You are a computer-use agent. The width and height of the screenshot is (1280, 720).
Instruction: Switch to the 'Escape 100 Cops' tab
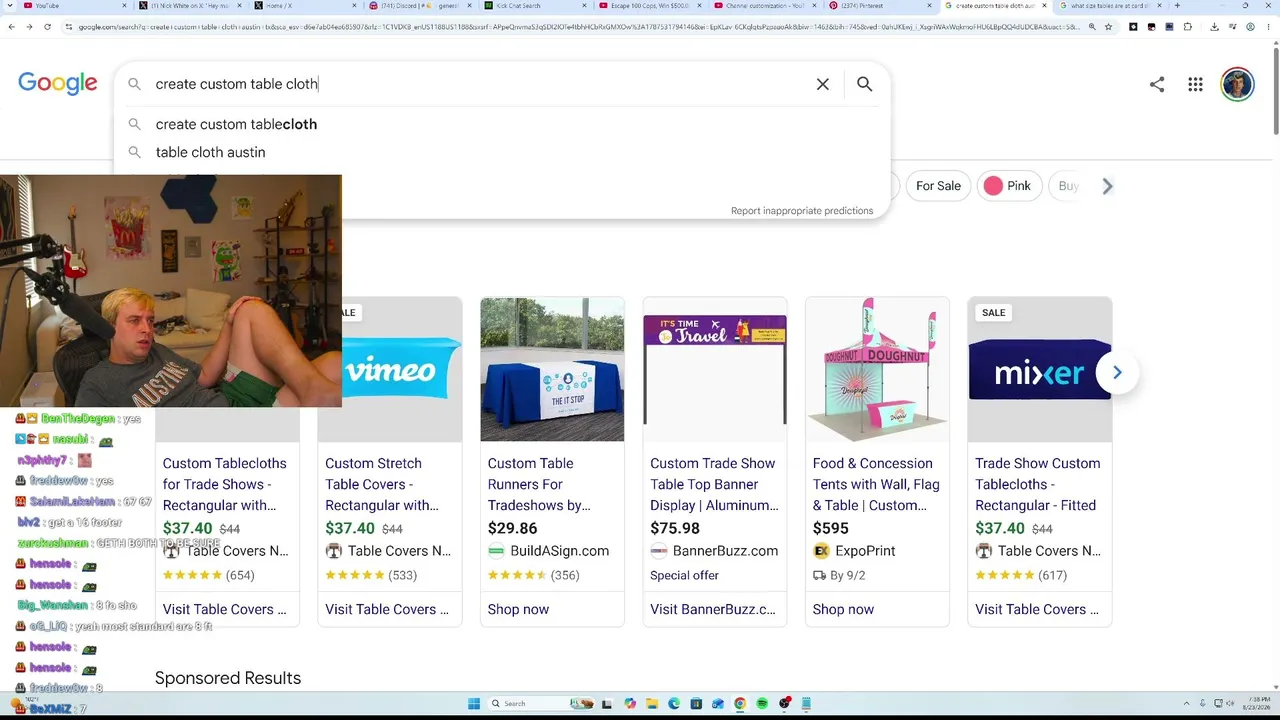click(650, 6)
